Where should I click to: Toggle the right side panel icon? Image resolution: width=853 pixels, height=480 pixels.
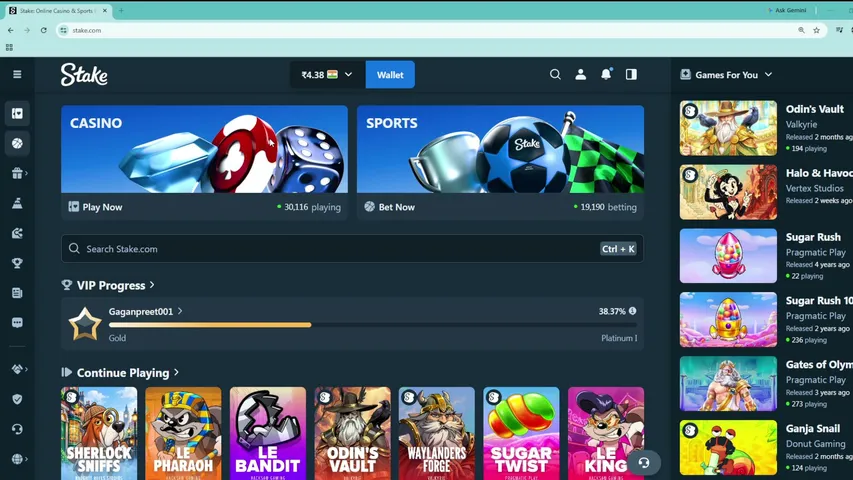click(x=631, y=75)
